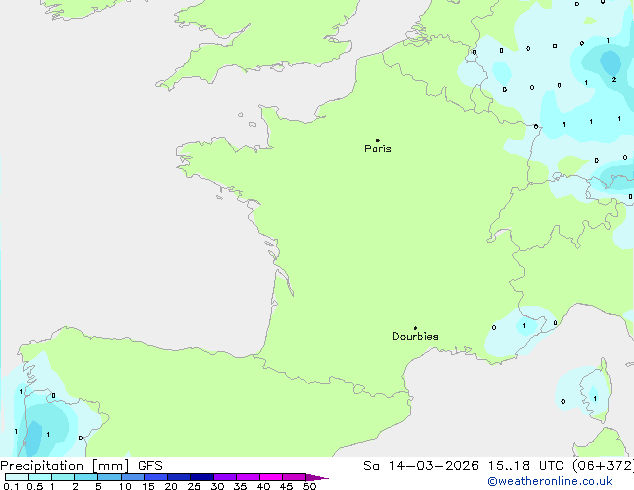Screen dimensions: 634x490
Task: Click the GFS model label
Action: (x=150, y=465)
